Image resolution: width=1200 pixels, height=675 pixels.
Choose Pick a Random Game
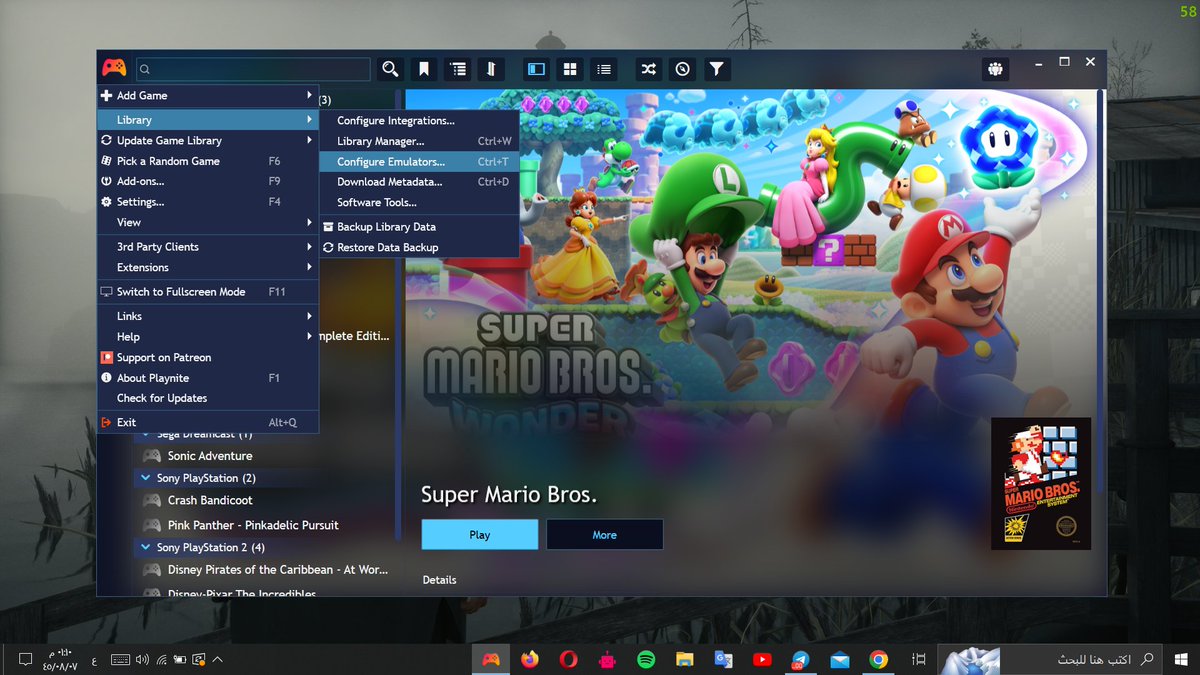click(208, 161)
